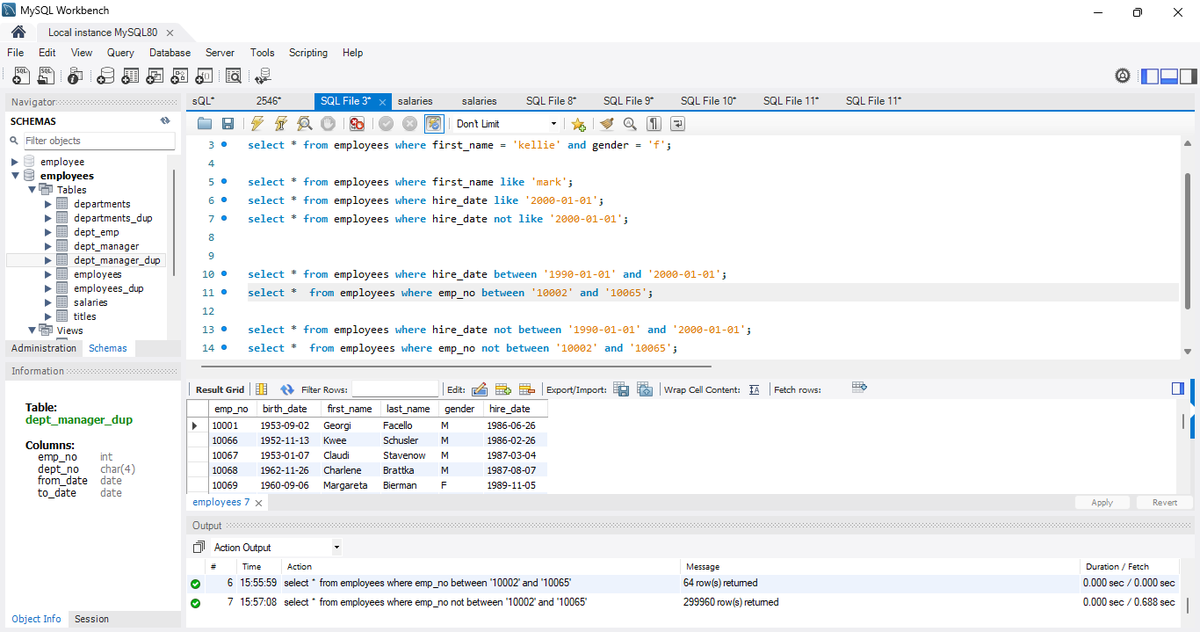1200x632 pixels.
Task: Close the SQL File 3* tab
Action: [x=382, y=102]
